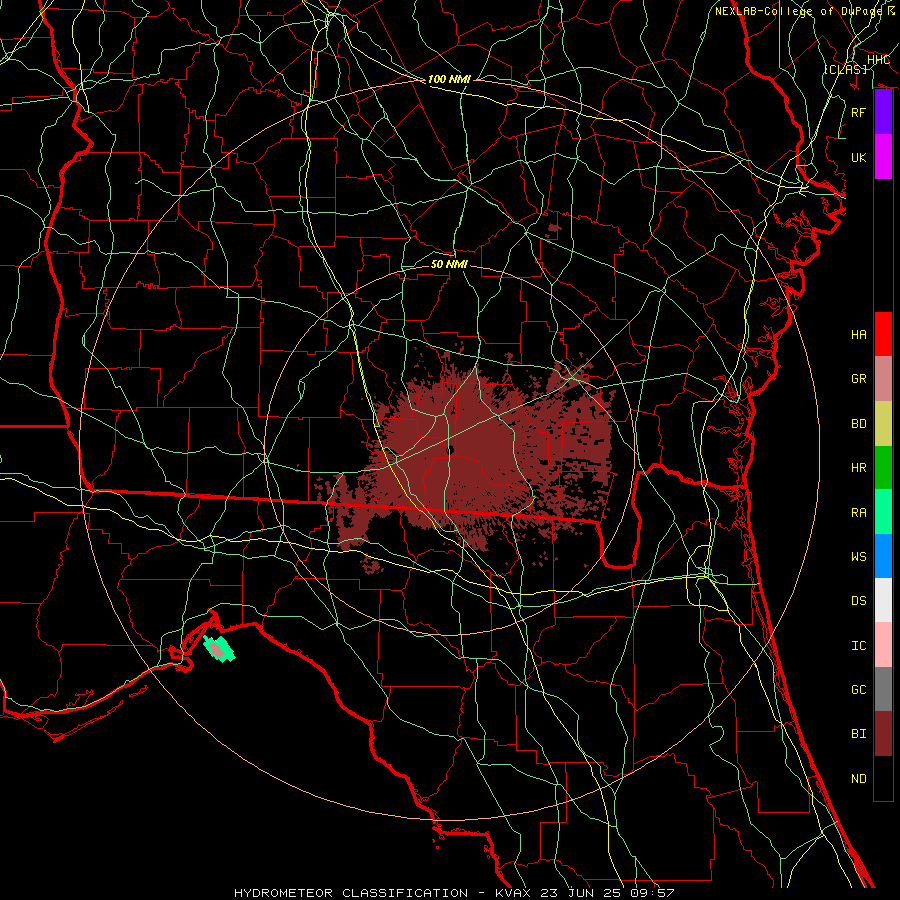The image size is (900, 900).
Task: Click the WS blue legend swatch
Action: [883, 556]
